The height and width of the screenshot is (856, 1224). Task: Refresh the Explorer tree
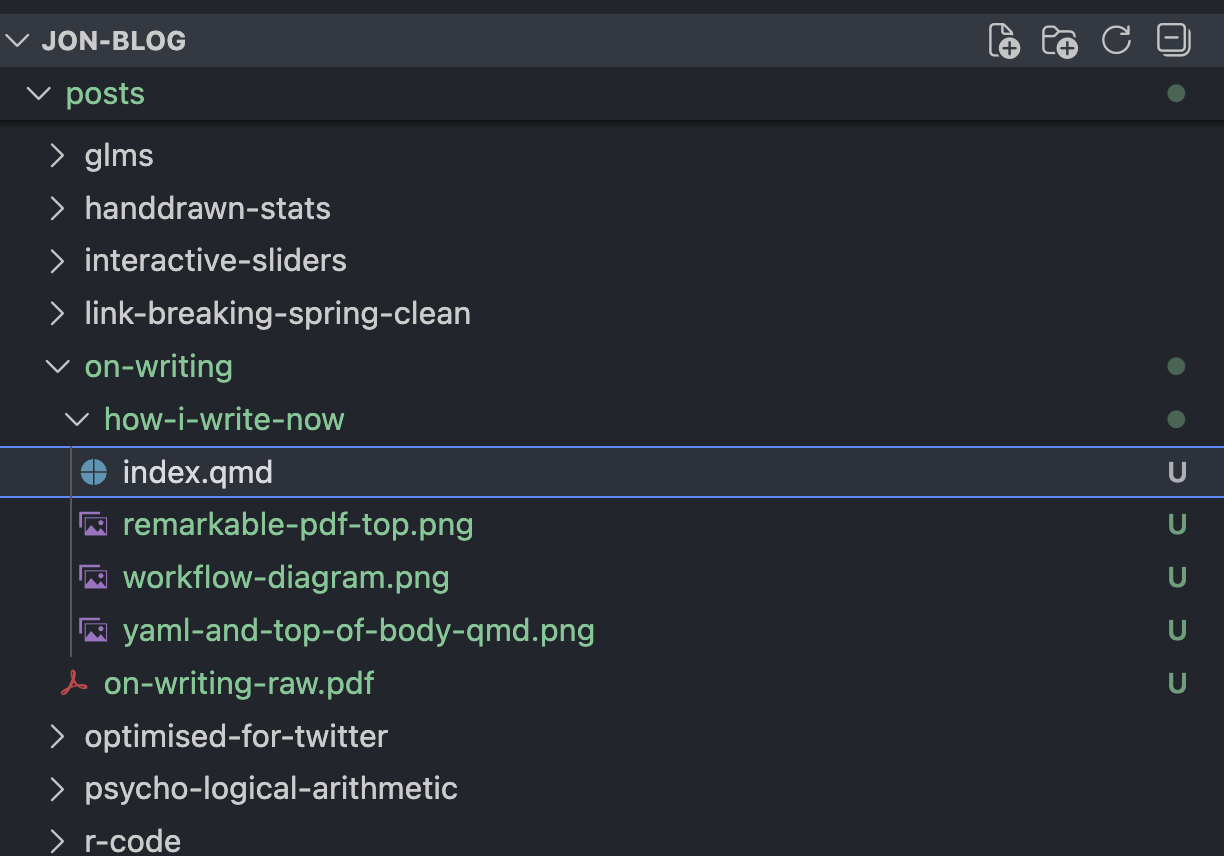point(1116,41)
